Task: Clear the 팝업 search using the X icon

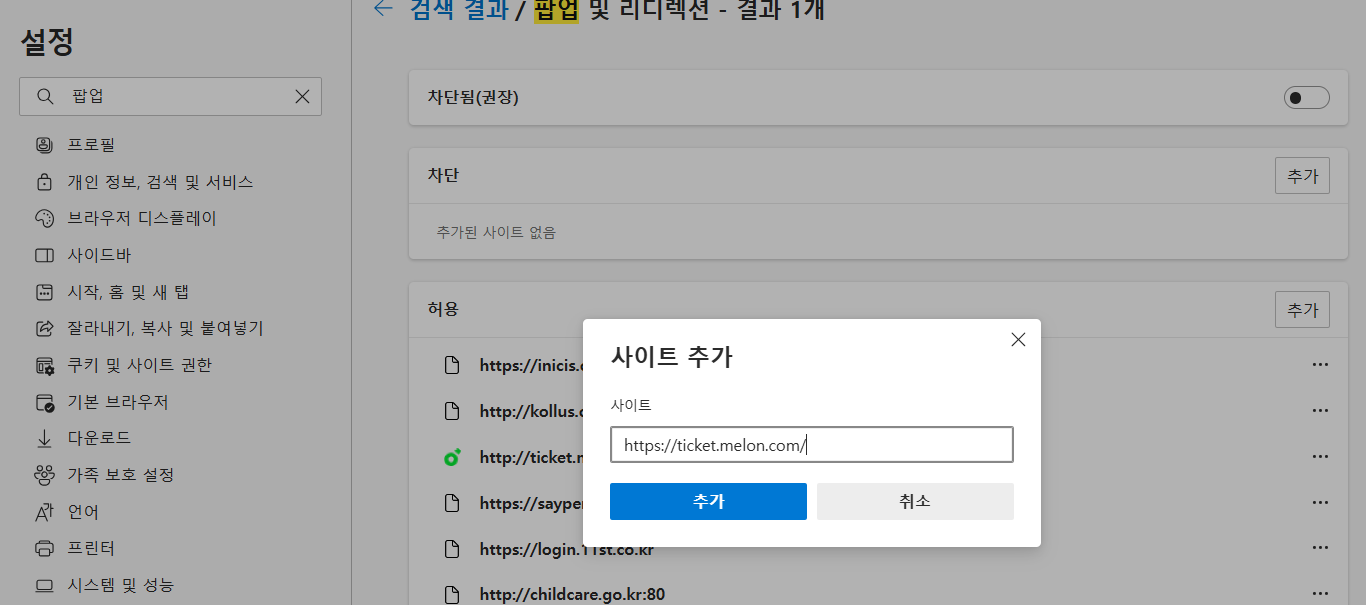Action: coord(302,96)
